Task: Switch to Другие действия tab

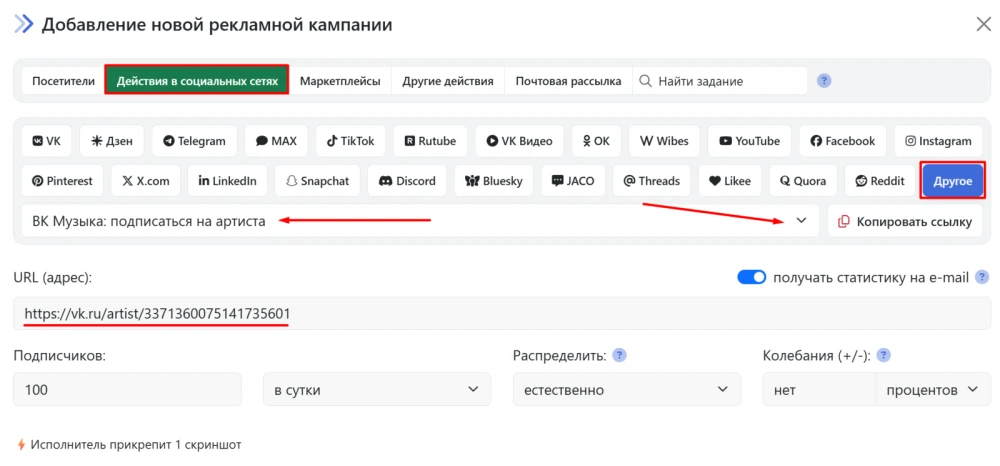Action: pos(448,81)
